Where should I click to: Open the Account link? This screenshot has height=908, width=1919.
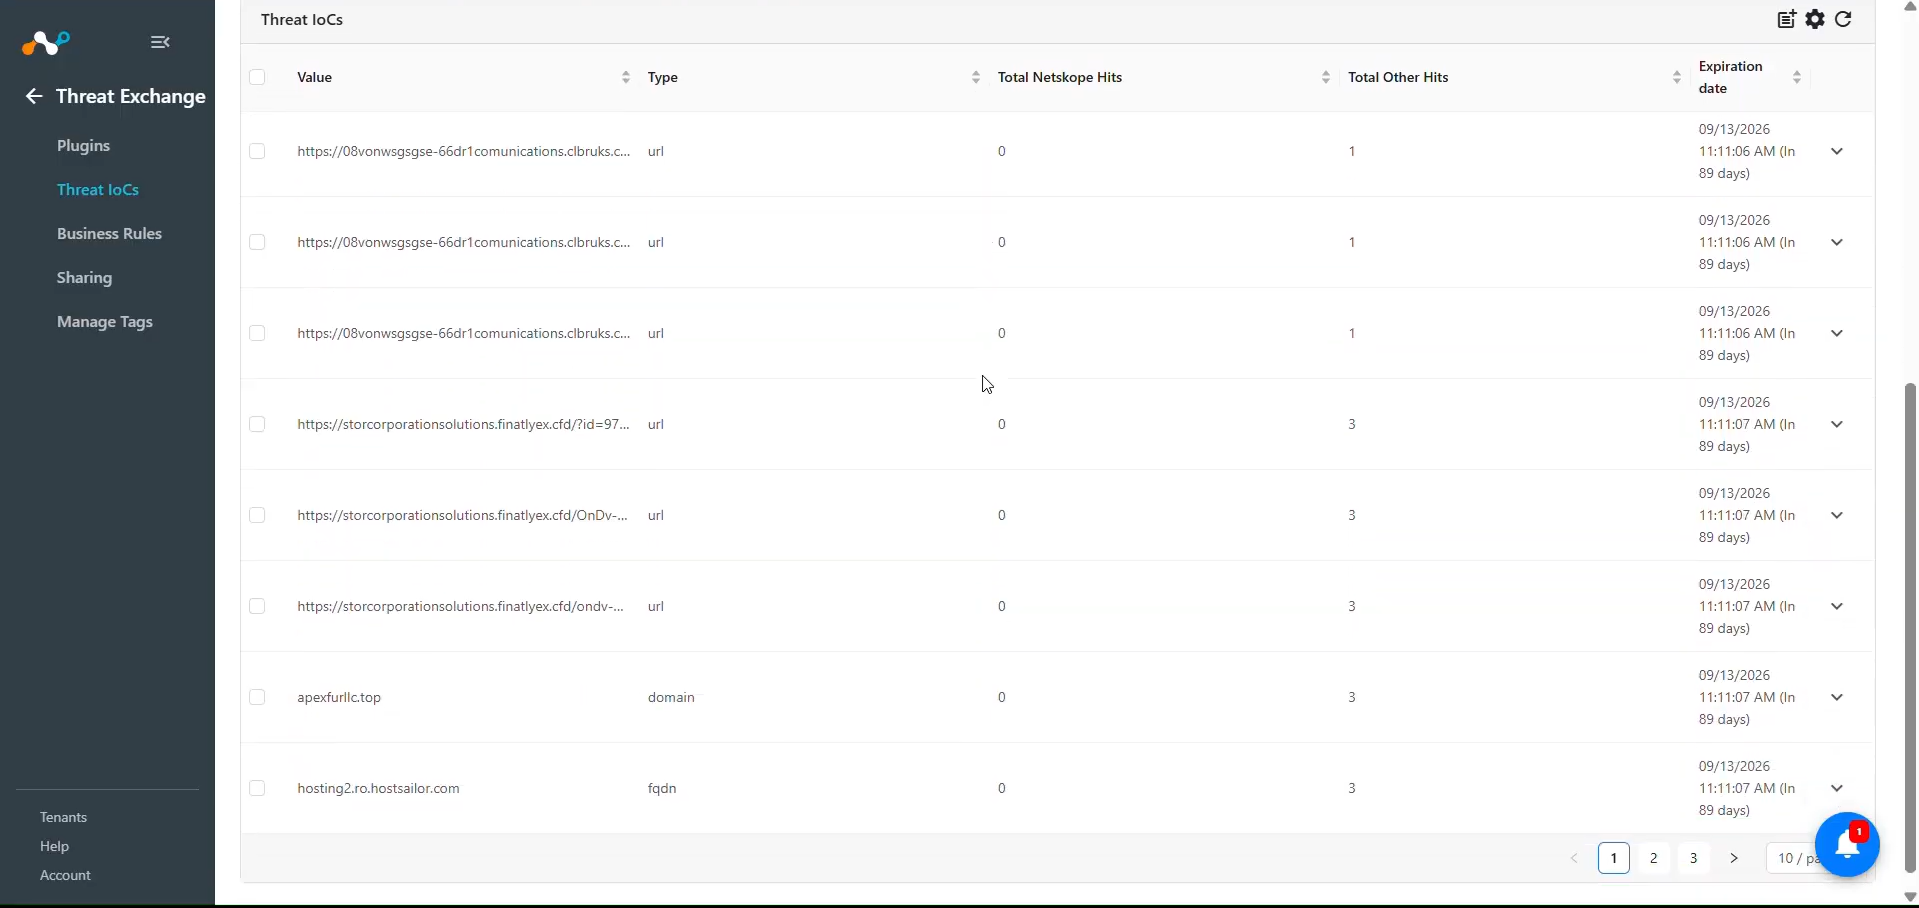[x=66, y=875]
